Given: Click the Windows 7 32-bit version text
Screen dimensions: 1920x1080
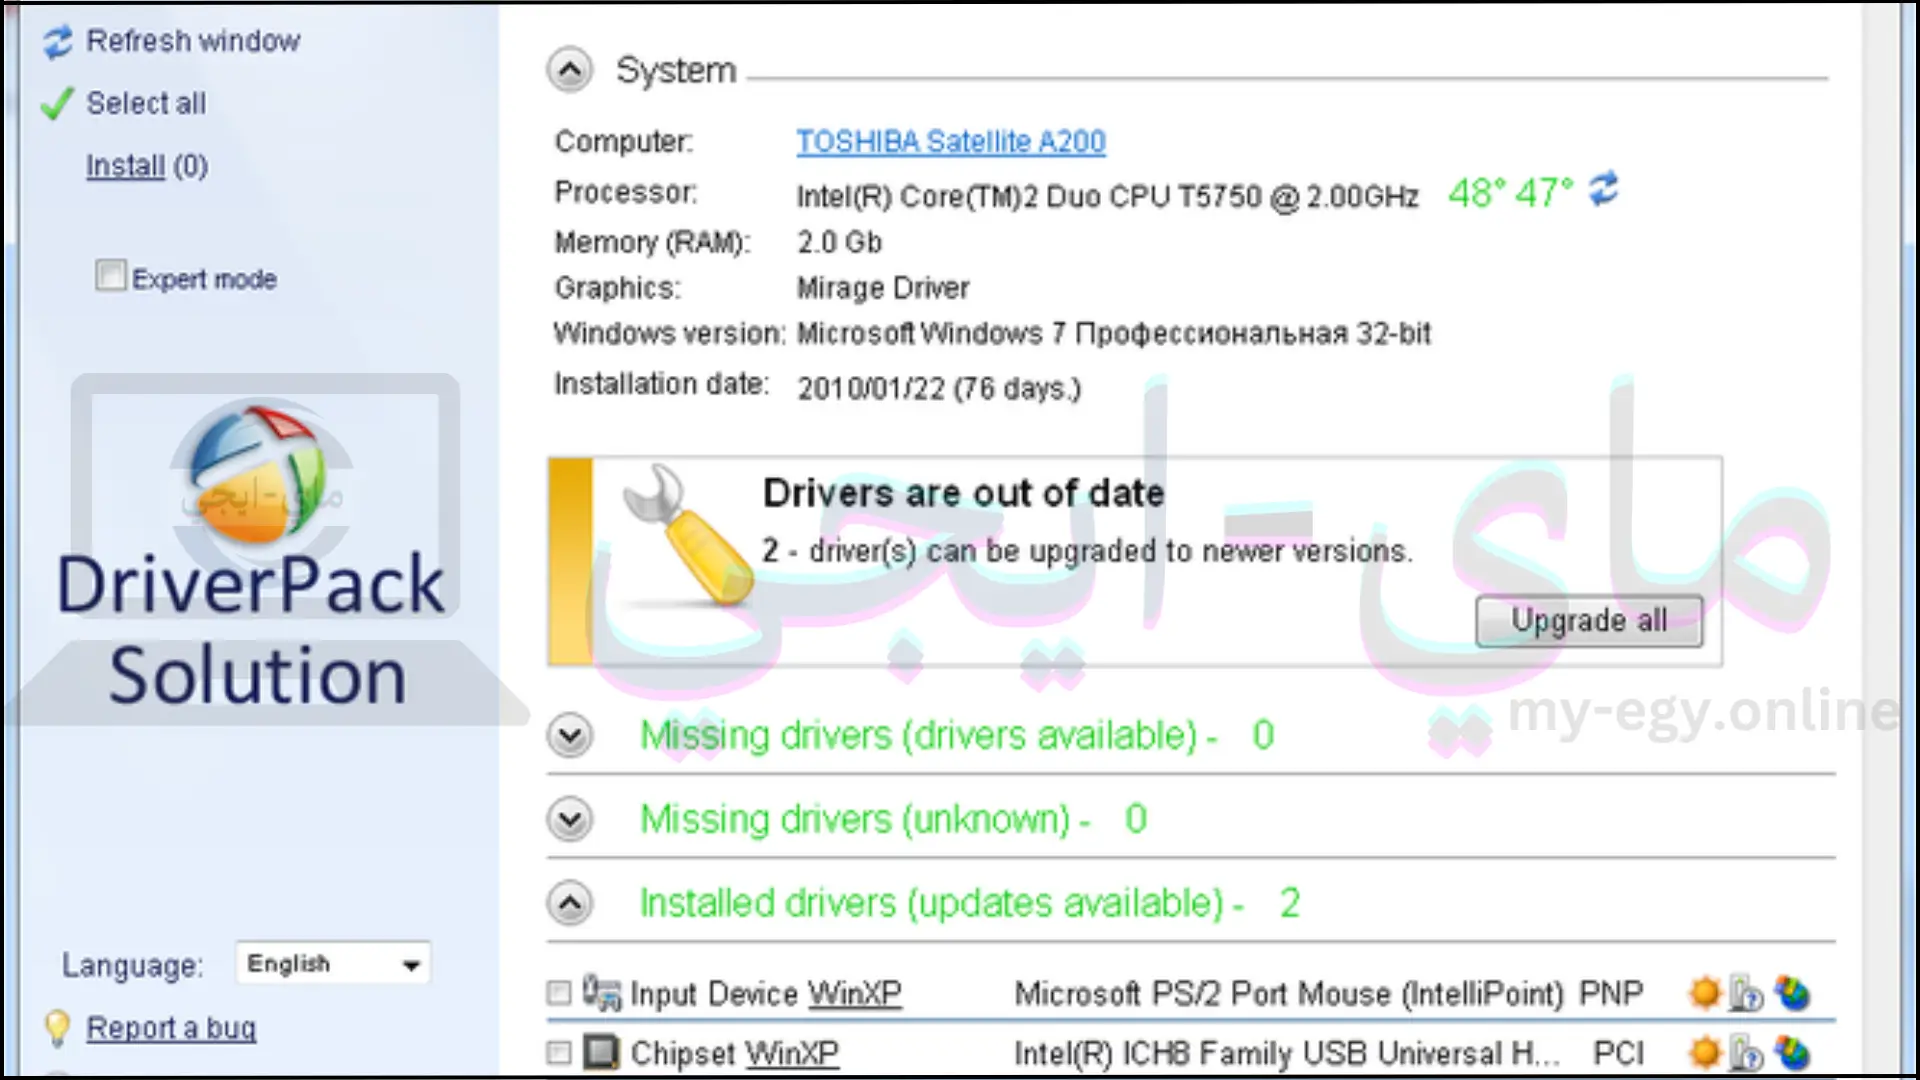Looking at the screenshot, I should (1113, 333).
